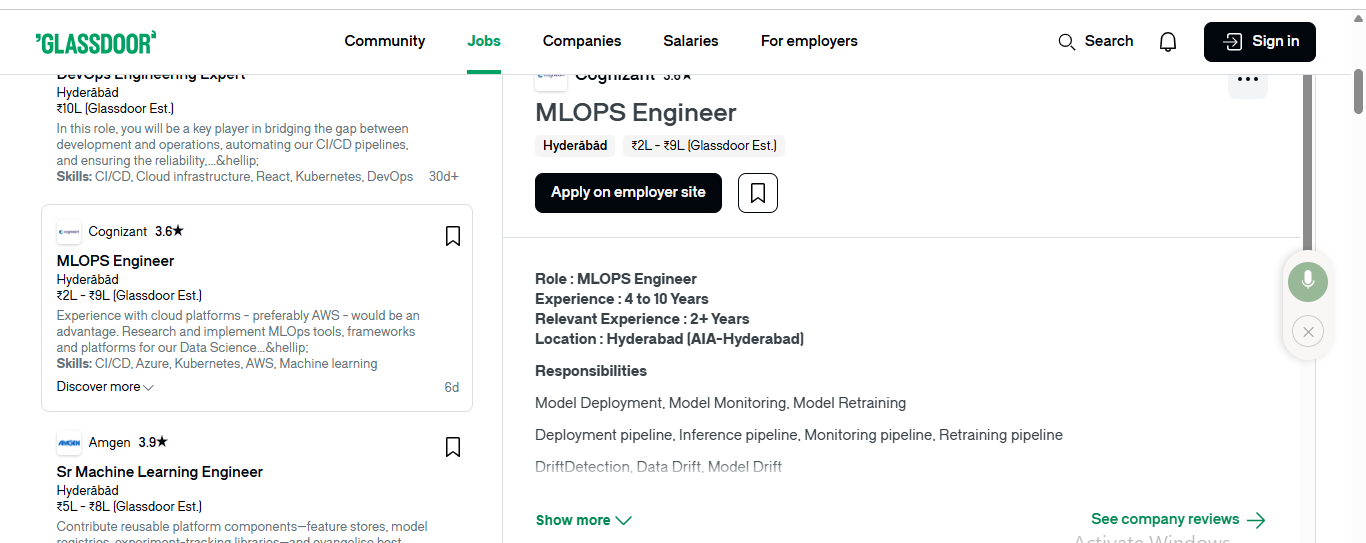This screenshot has height=543, width=1366.
Task: Click Amgen logo in job card
Action: pyautogui.click(x=69, y=442)
